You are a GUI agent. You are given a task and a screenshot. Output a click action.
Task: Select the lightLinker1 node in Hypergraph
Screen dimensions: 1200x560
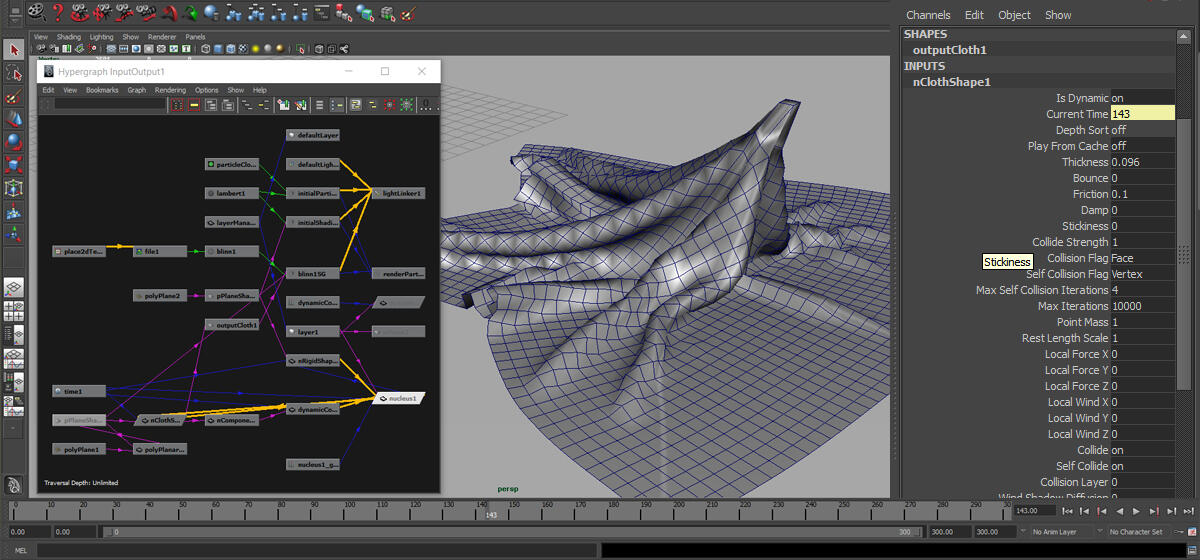pyautogui.click(x=399, y=192)
